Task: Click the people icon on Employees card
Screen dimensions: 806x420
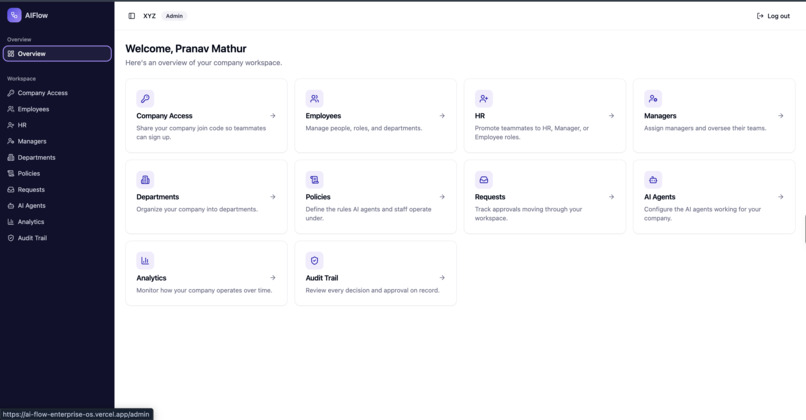Action: point(314,98)
